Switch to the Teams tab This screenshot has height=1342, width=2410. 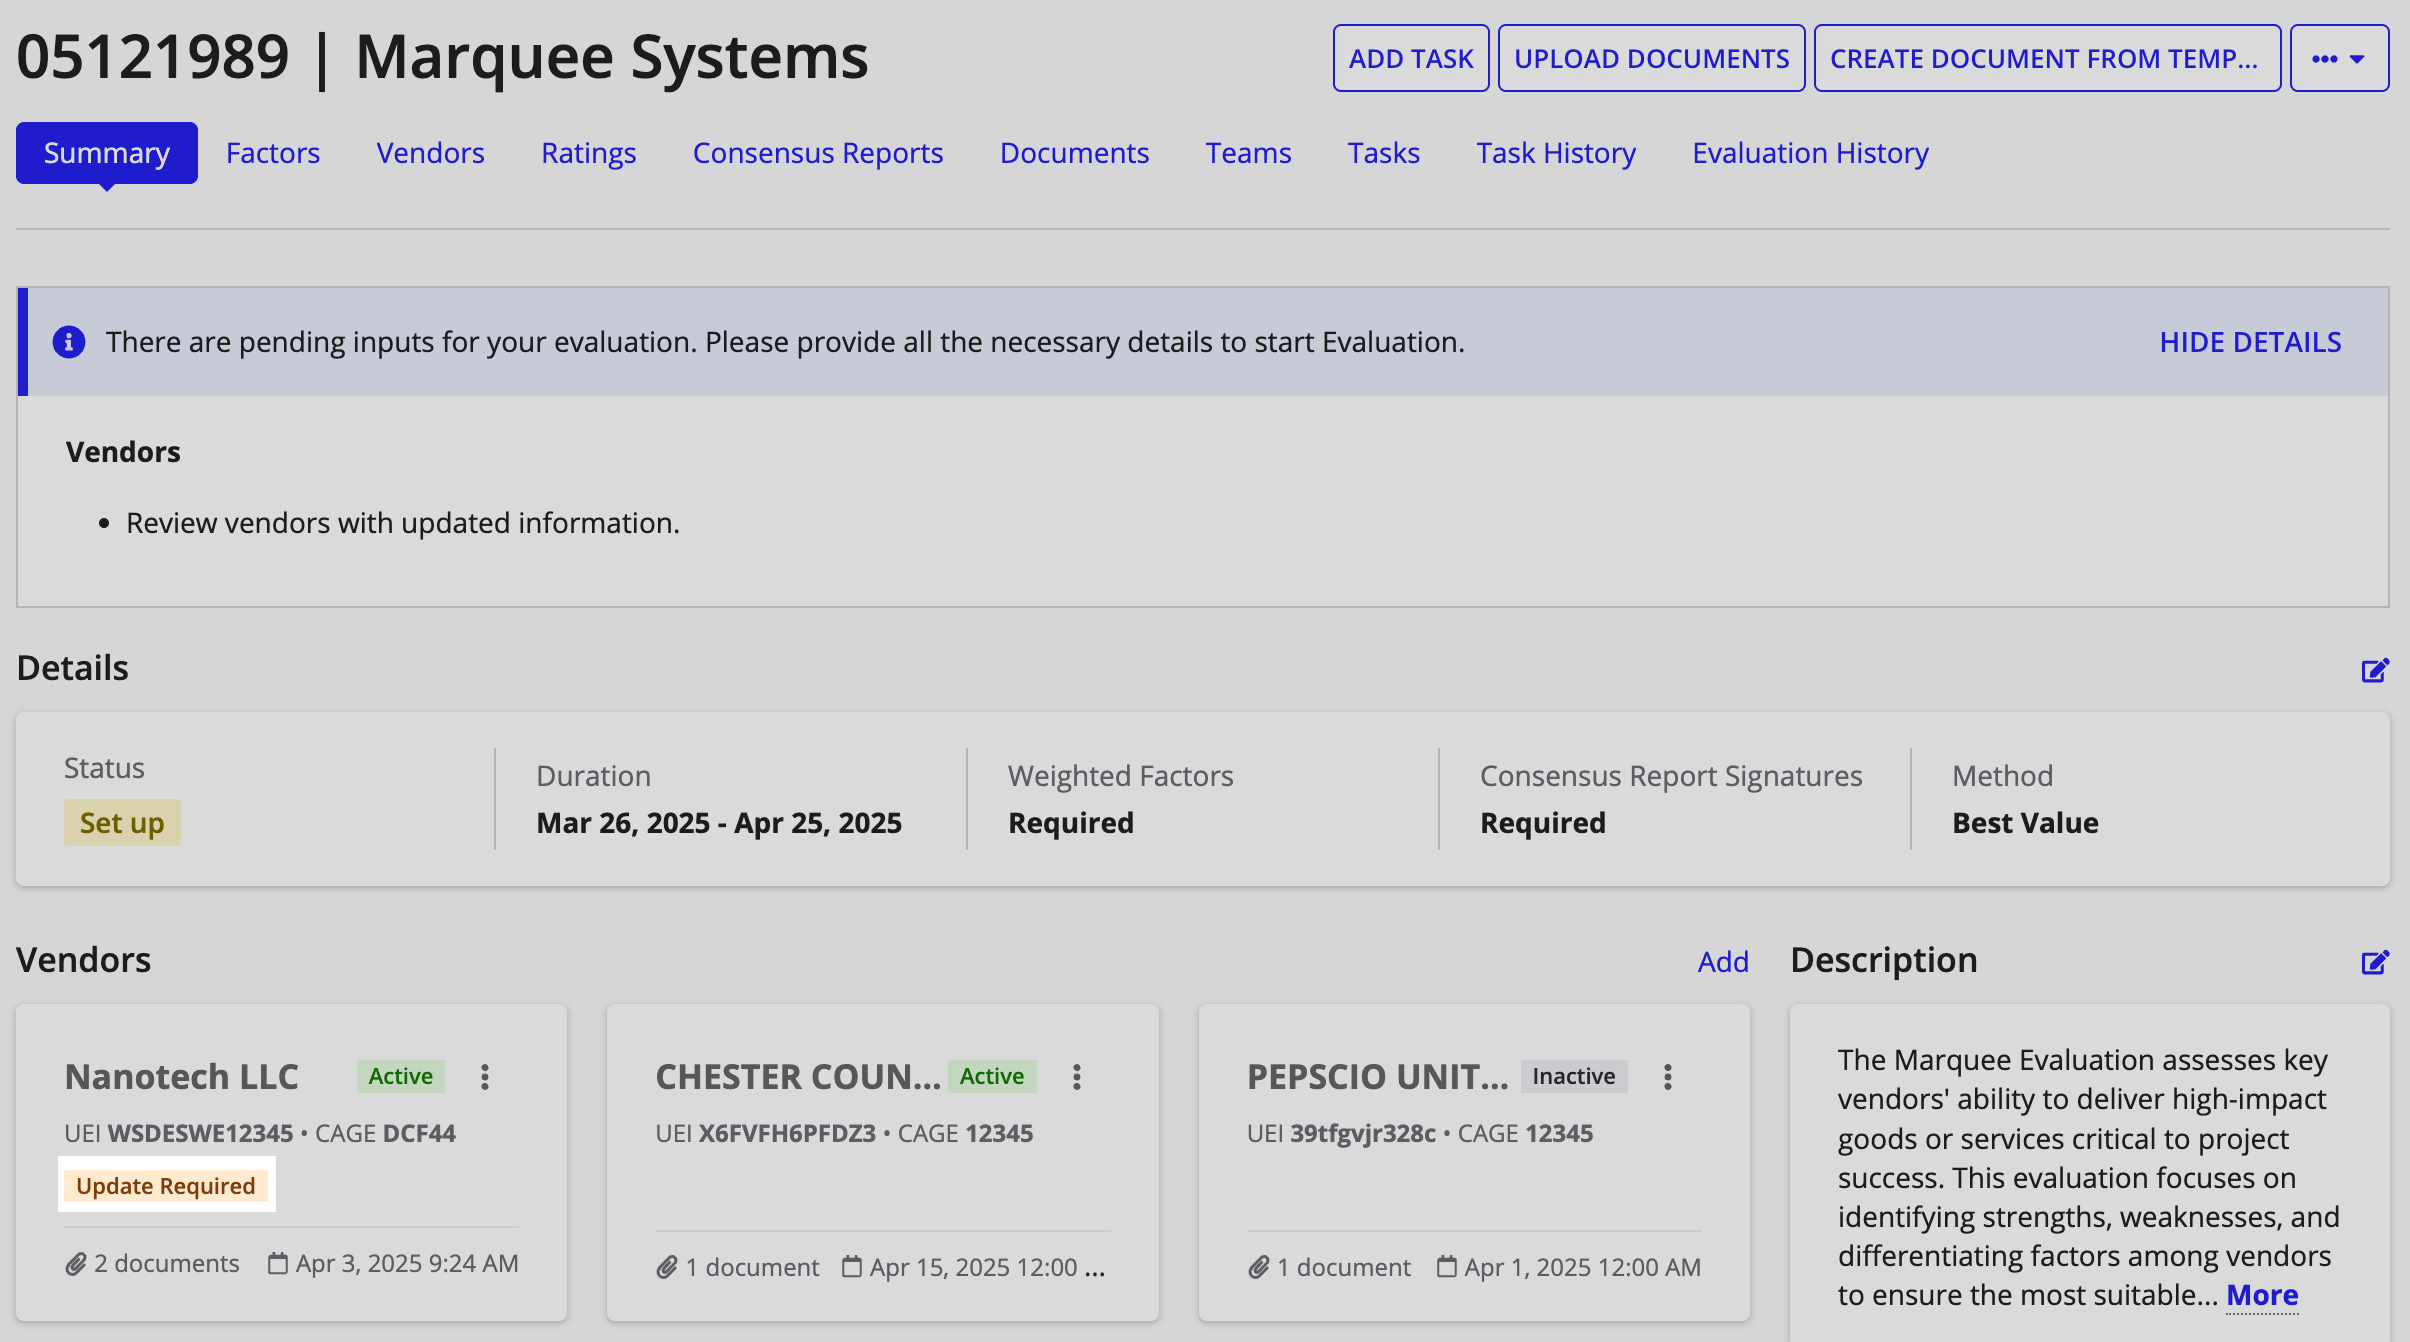click(x=1249, y=153)
